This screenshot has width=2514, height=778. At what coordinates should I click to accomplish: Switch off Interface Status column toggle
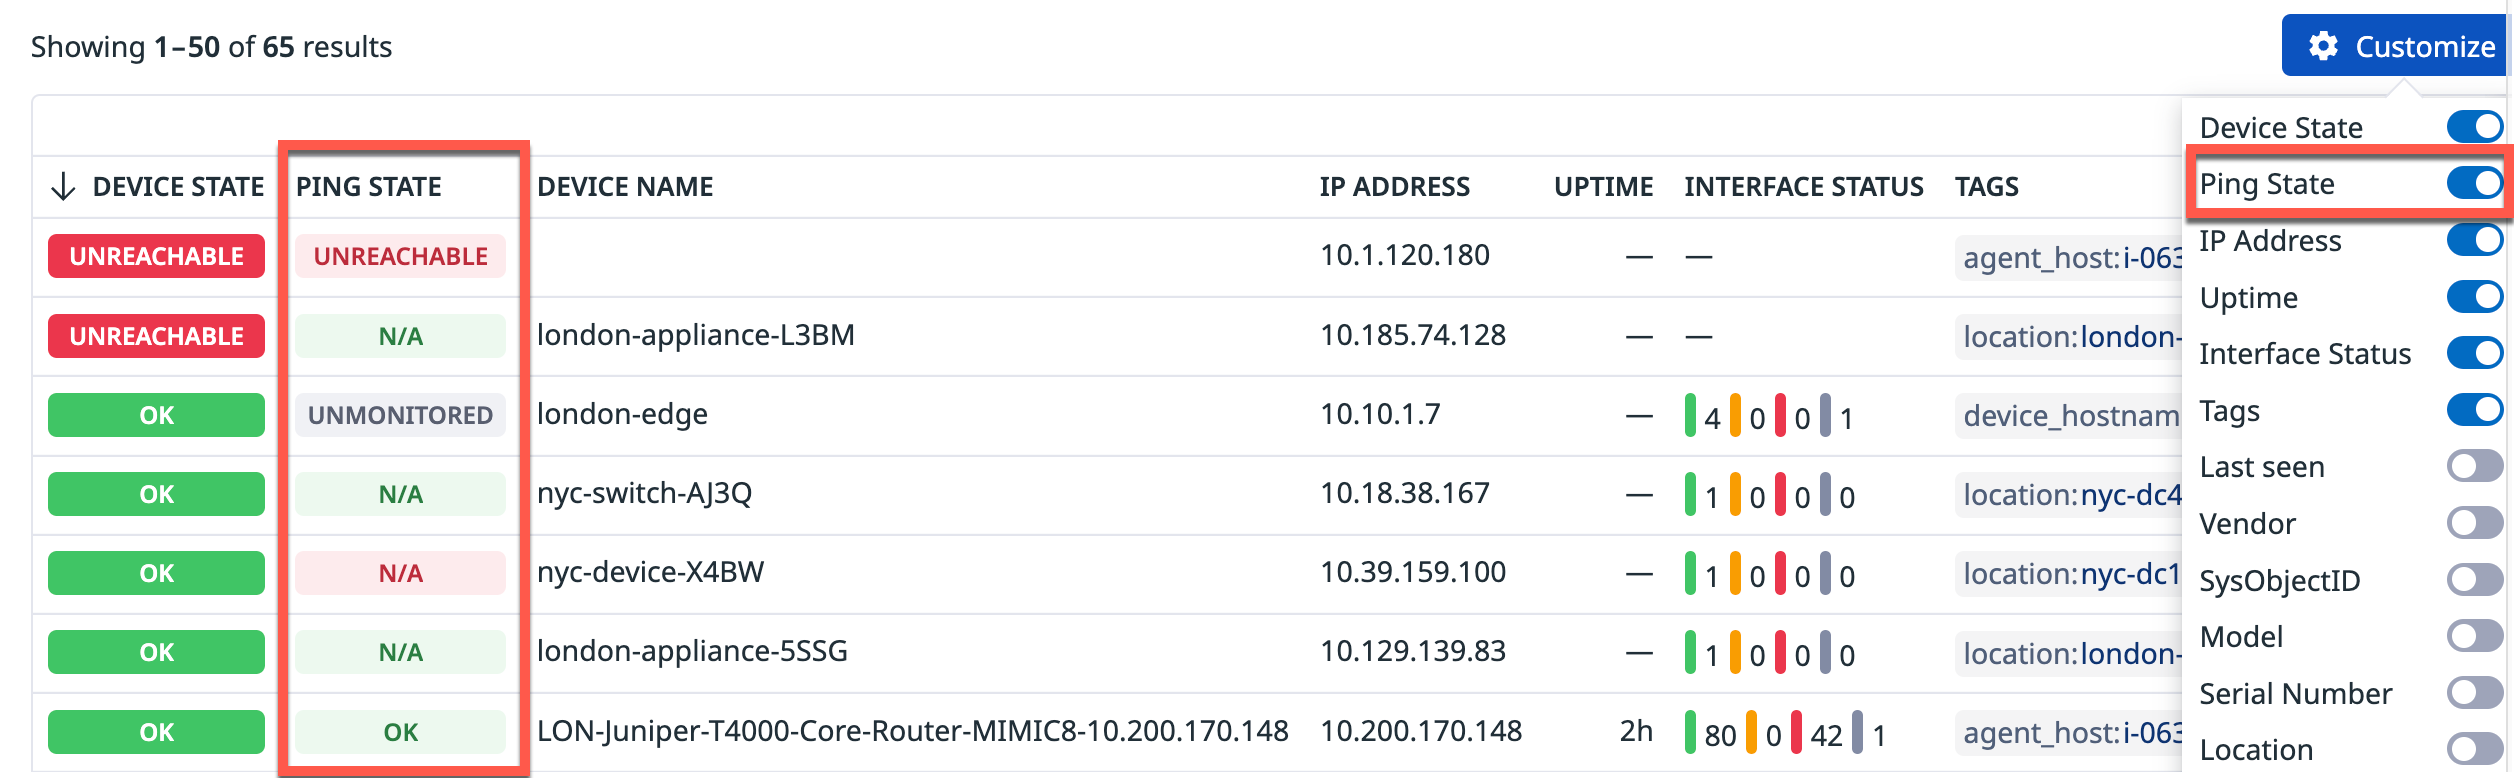[x=2474, y=353]
